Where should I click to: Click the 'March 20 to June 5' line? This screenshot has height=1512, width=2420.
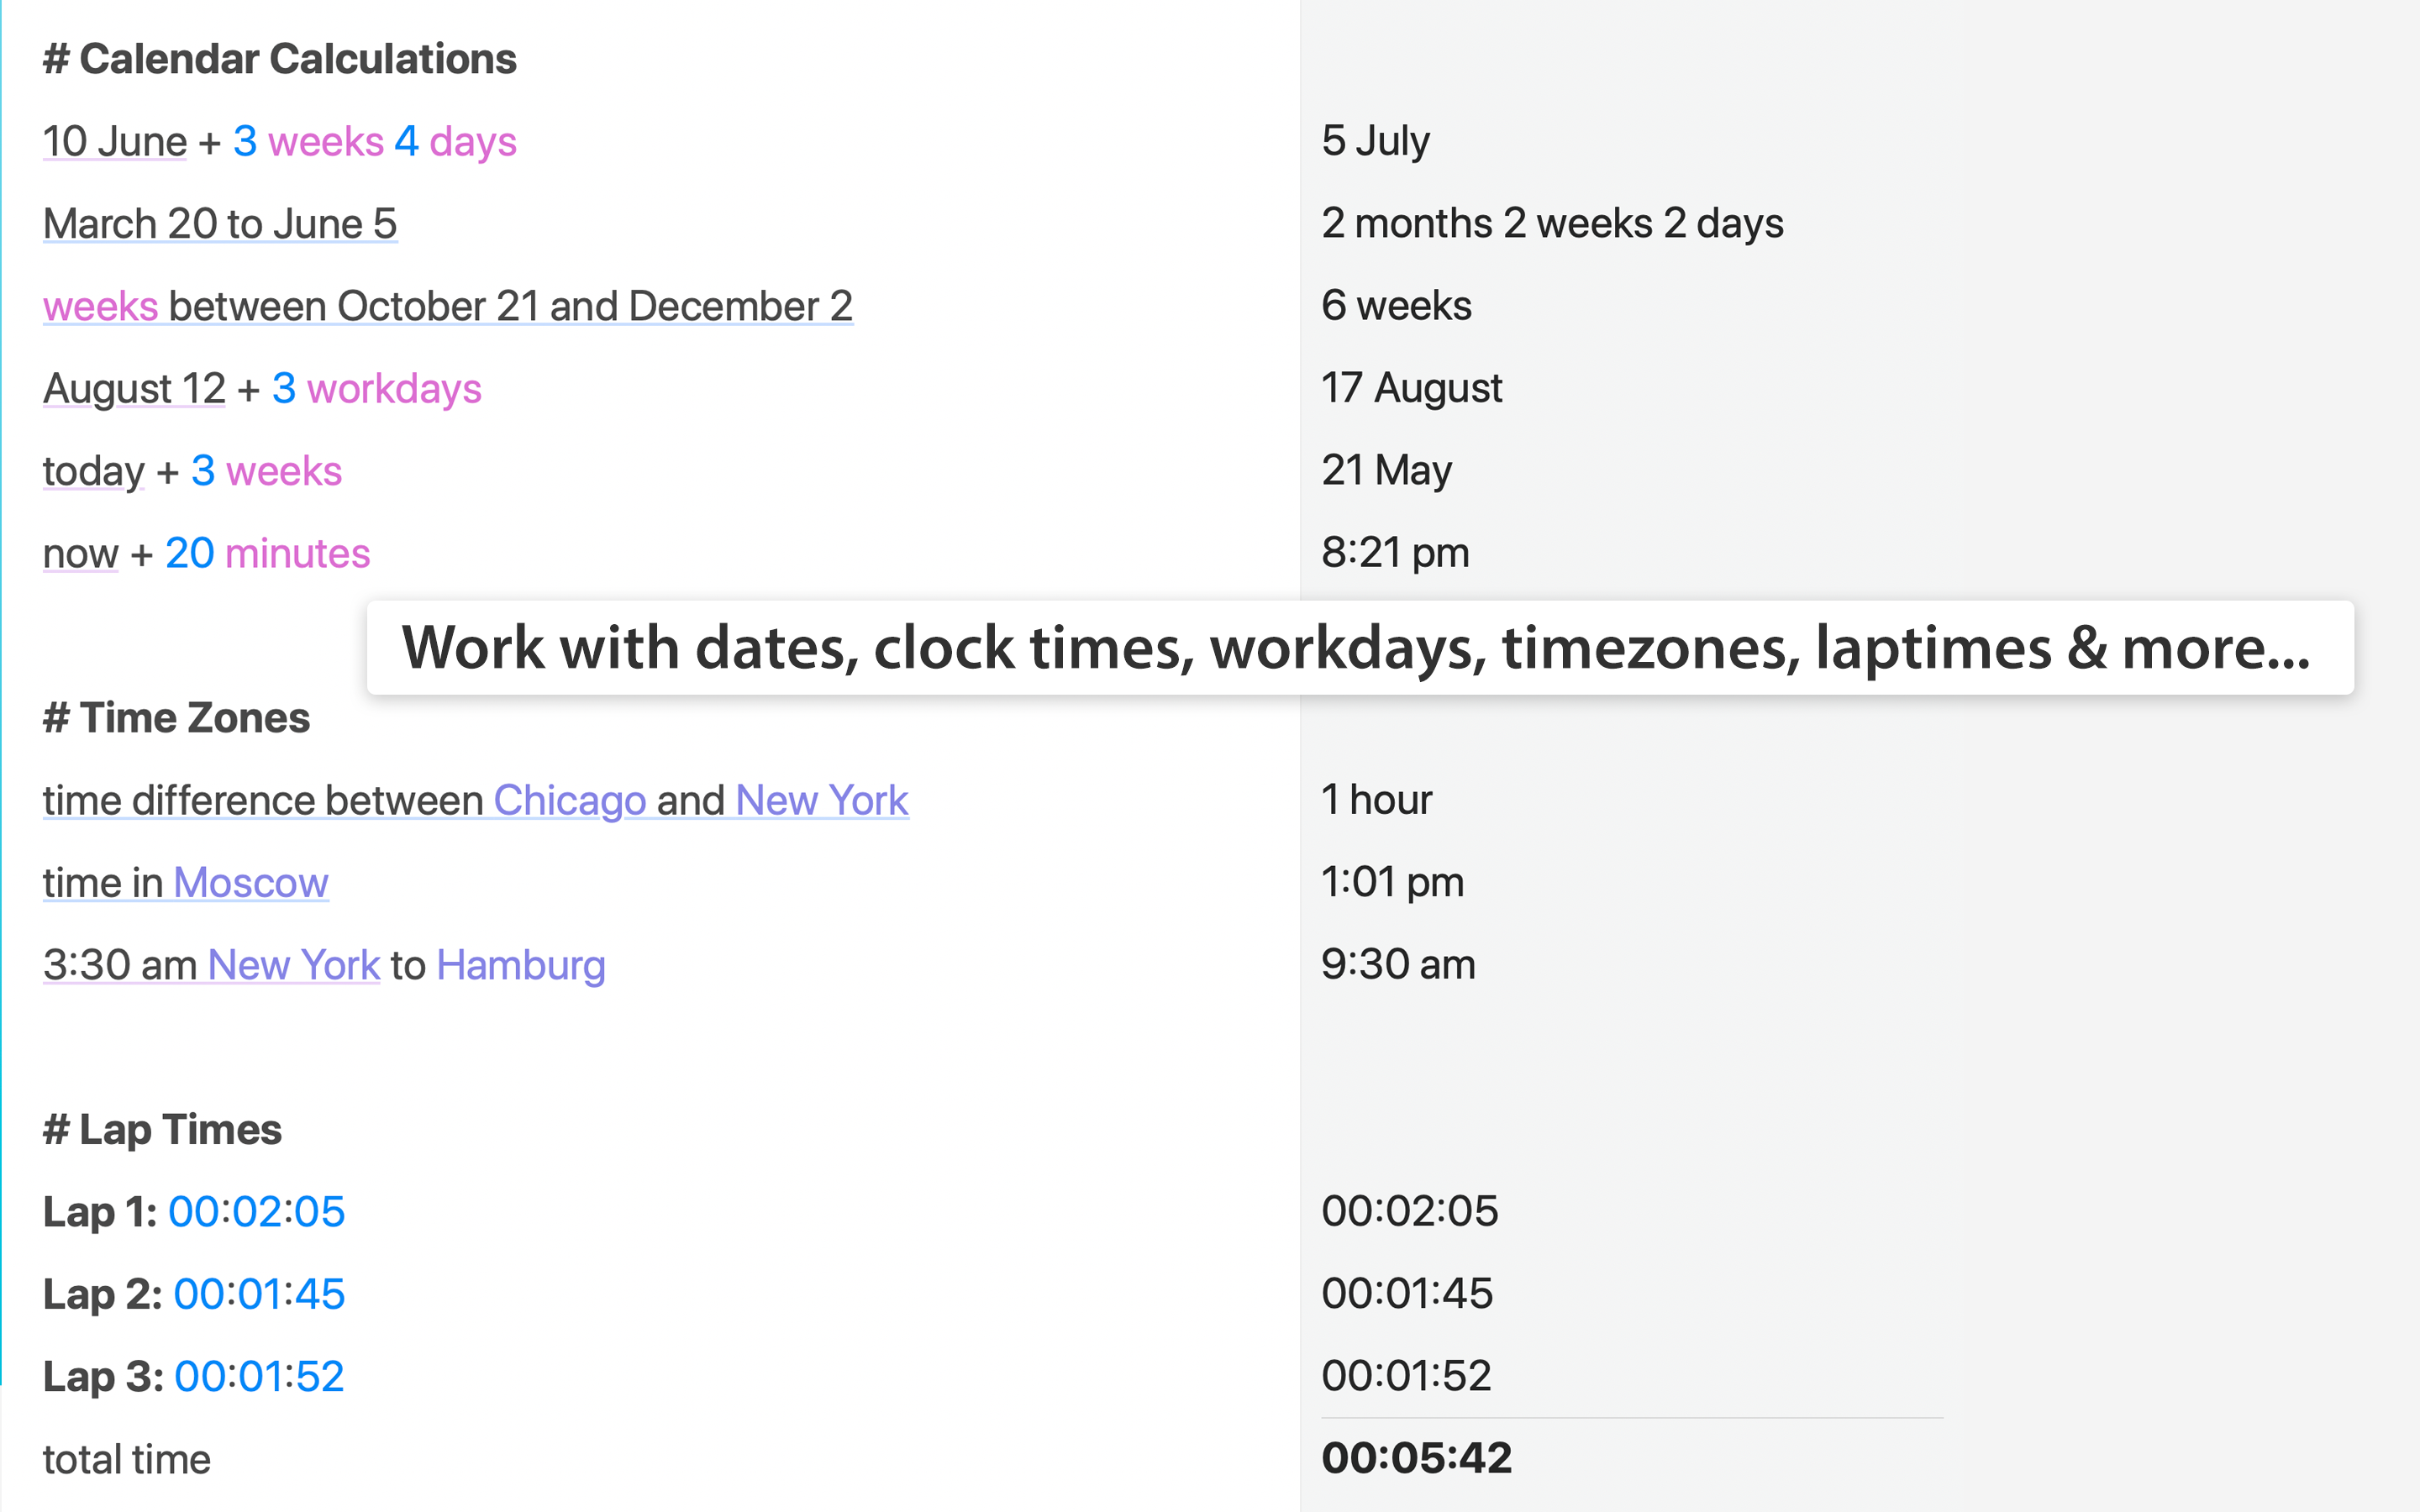point(220,224)
